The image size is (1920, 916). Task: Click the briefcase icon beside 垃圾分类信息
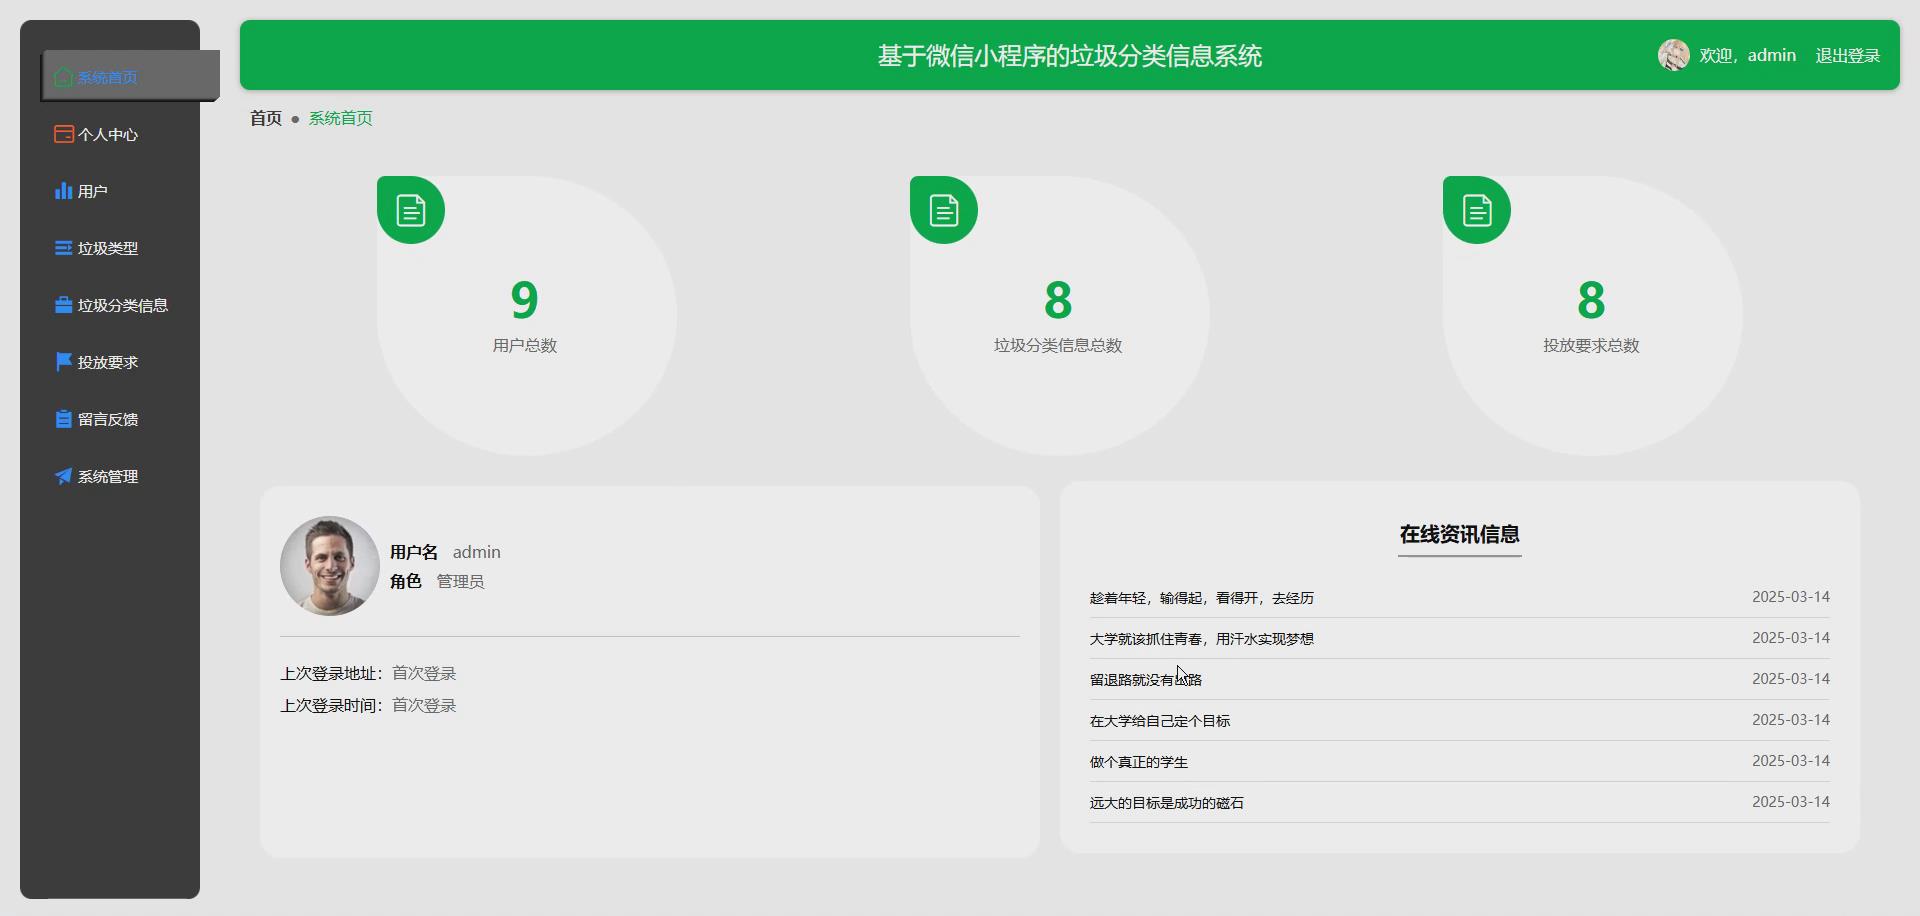coord(64,304)
